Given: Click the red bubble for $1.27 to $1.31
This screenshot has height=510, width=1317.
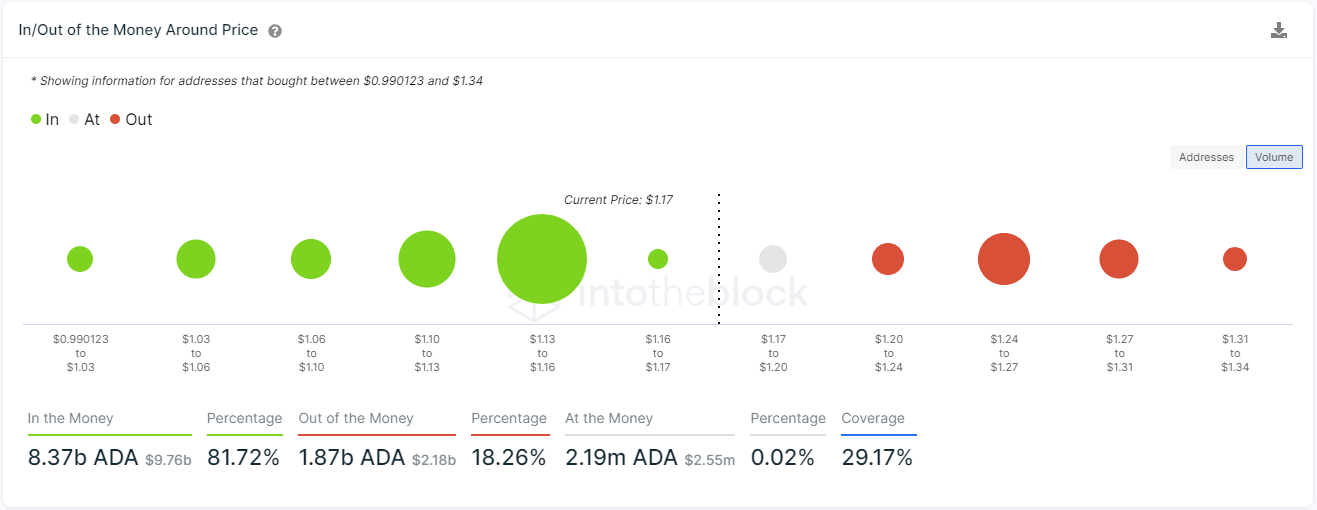Looking at the screenshot, I should click(x=1119, y=259).
